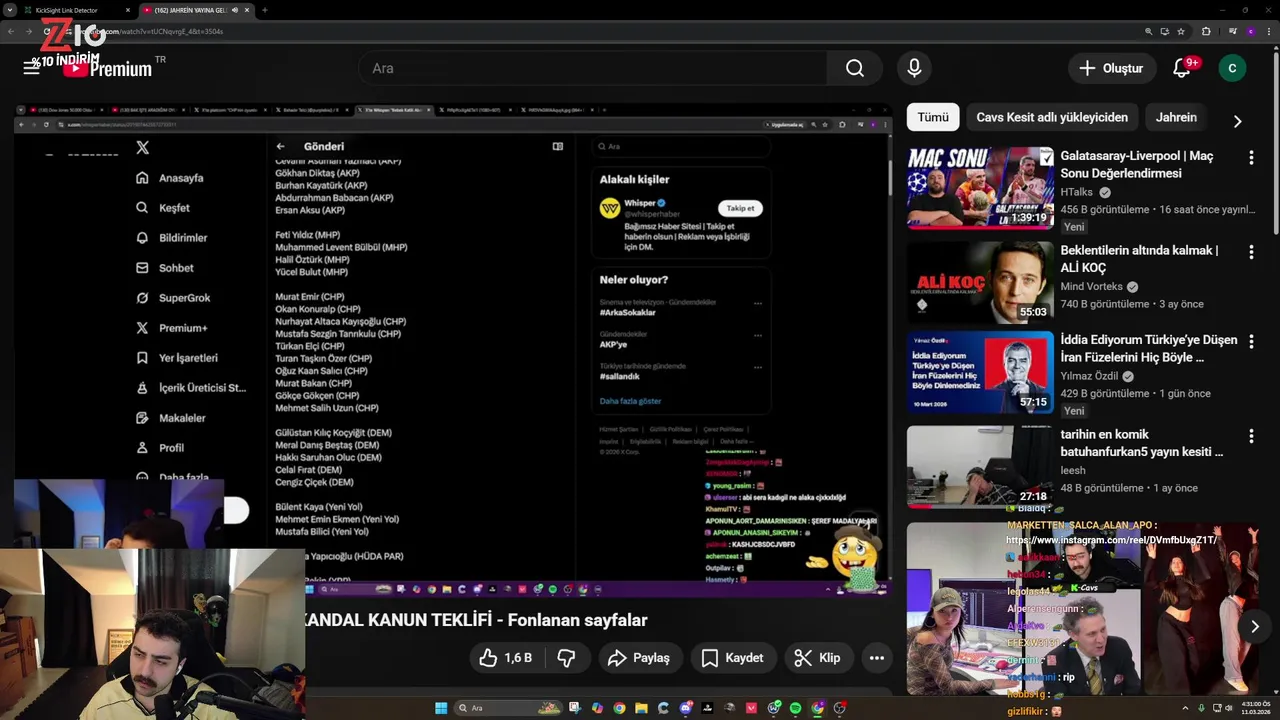Viewport: 1280px width, 720px height.
Task: Show more filter chips with right arrow
Action: click(x=1237, y=120)
